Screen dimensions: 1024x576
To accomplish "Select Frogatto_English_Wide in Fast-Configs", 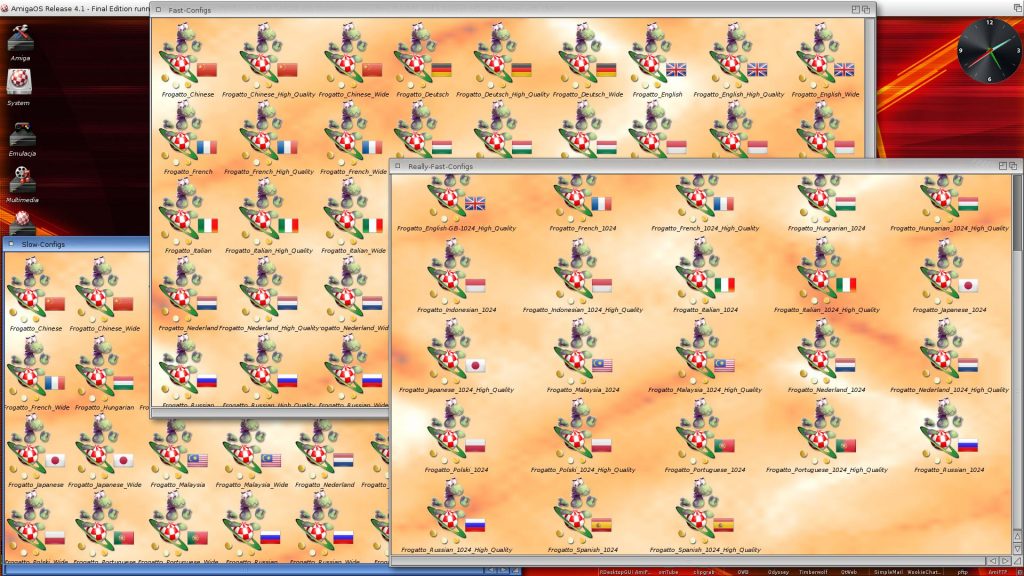I will point(825,60).
